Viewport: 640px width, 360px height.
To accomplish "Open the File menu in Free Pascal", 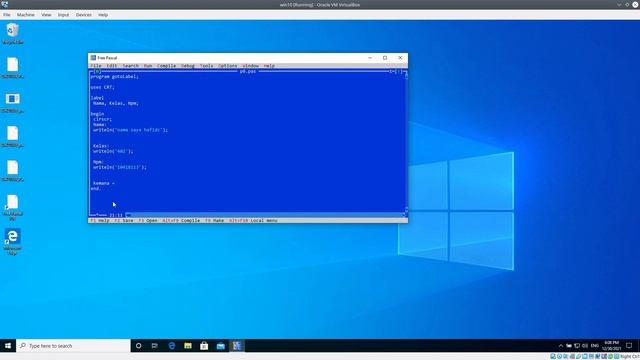I will [x=96, y=66].
